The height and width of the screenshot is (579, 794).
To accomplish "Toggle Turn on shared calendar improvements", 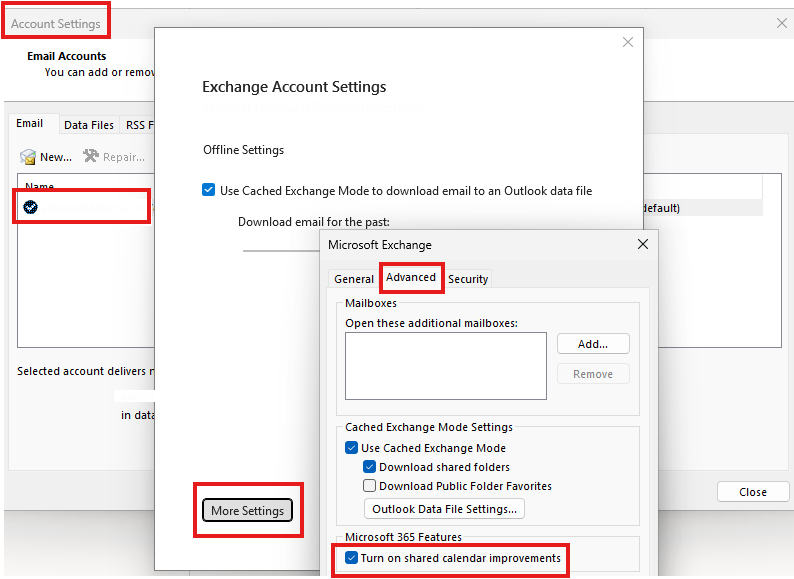I will [x=351, y=558].
